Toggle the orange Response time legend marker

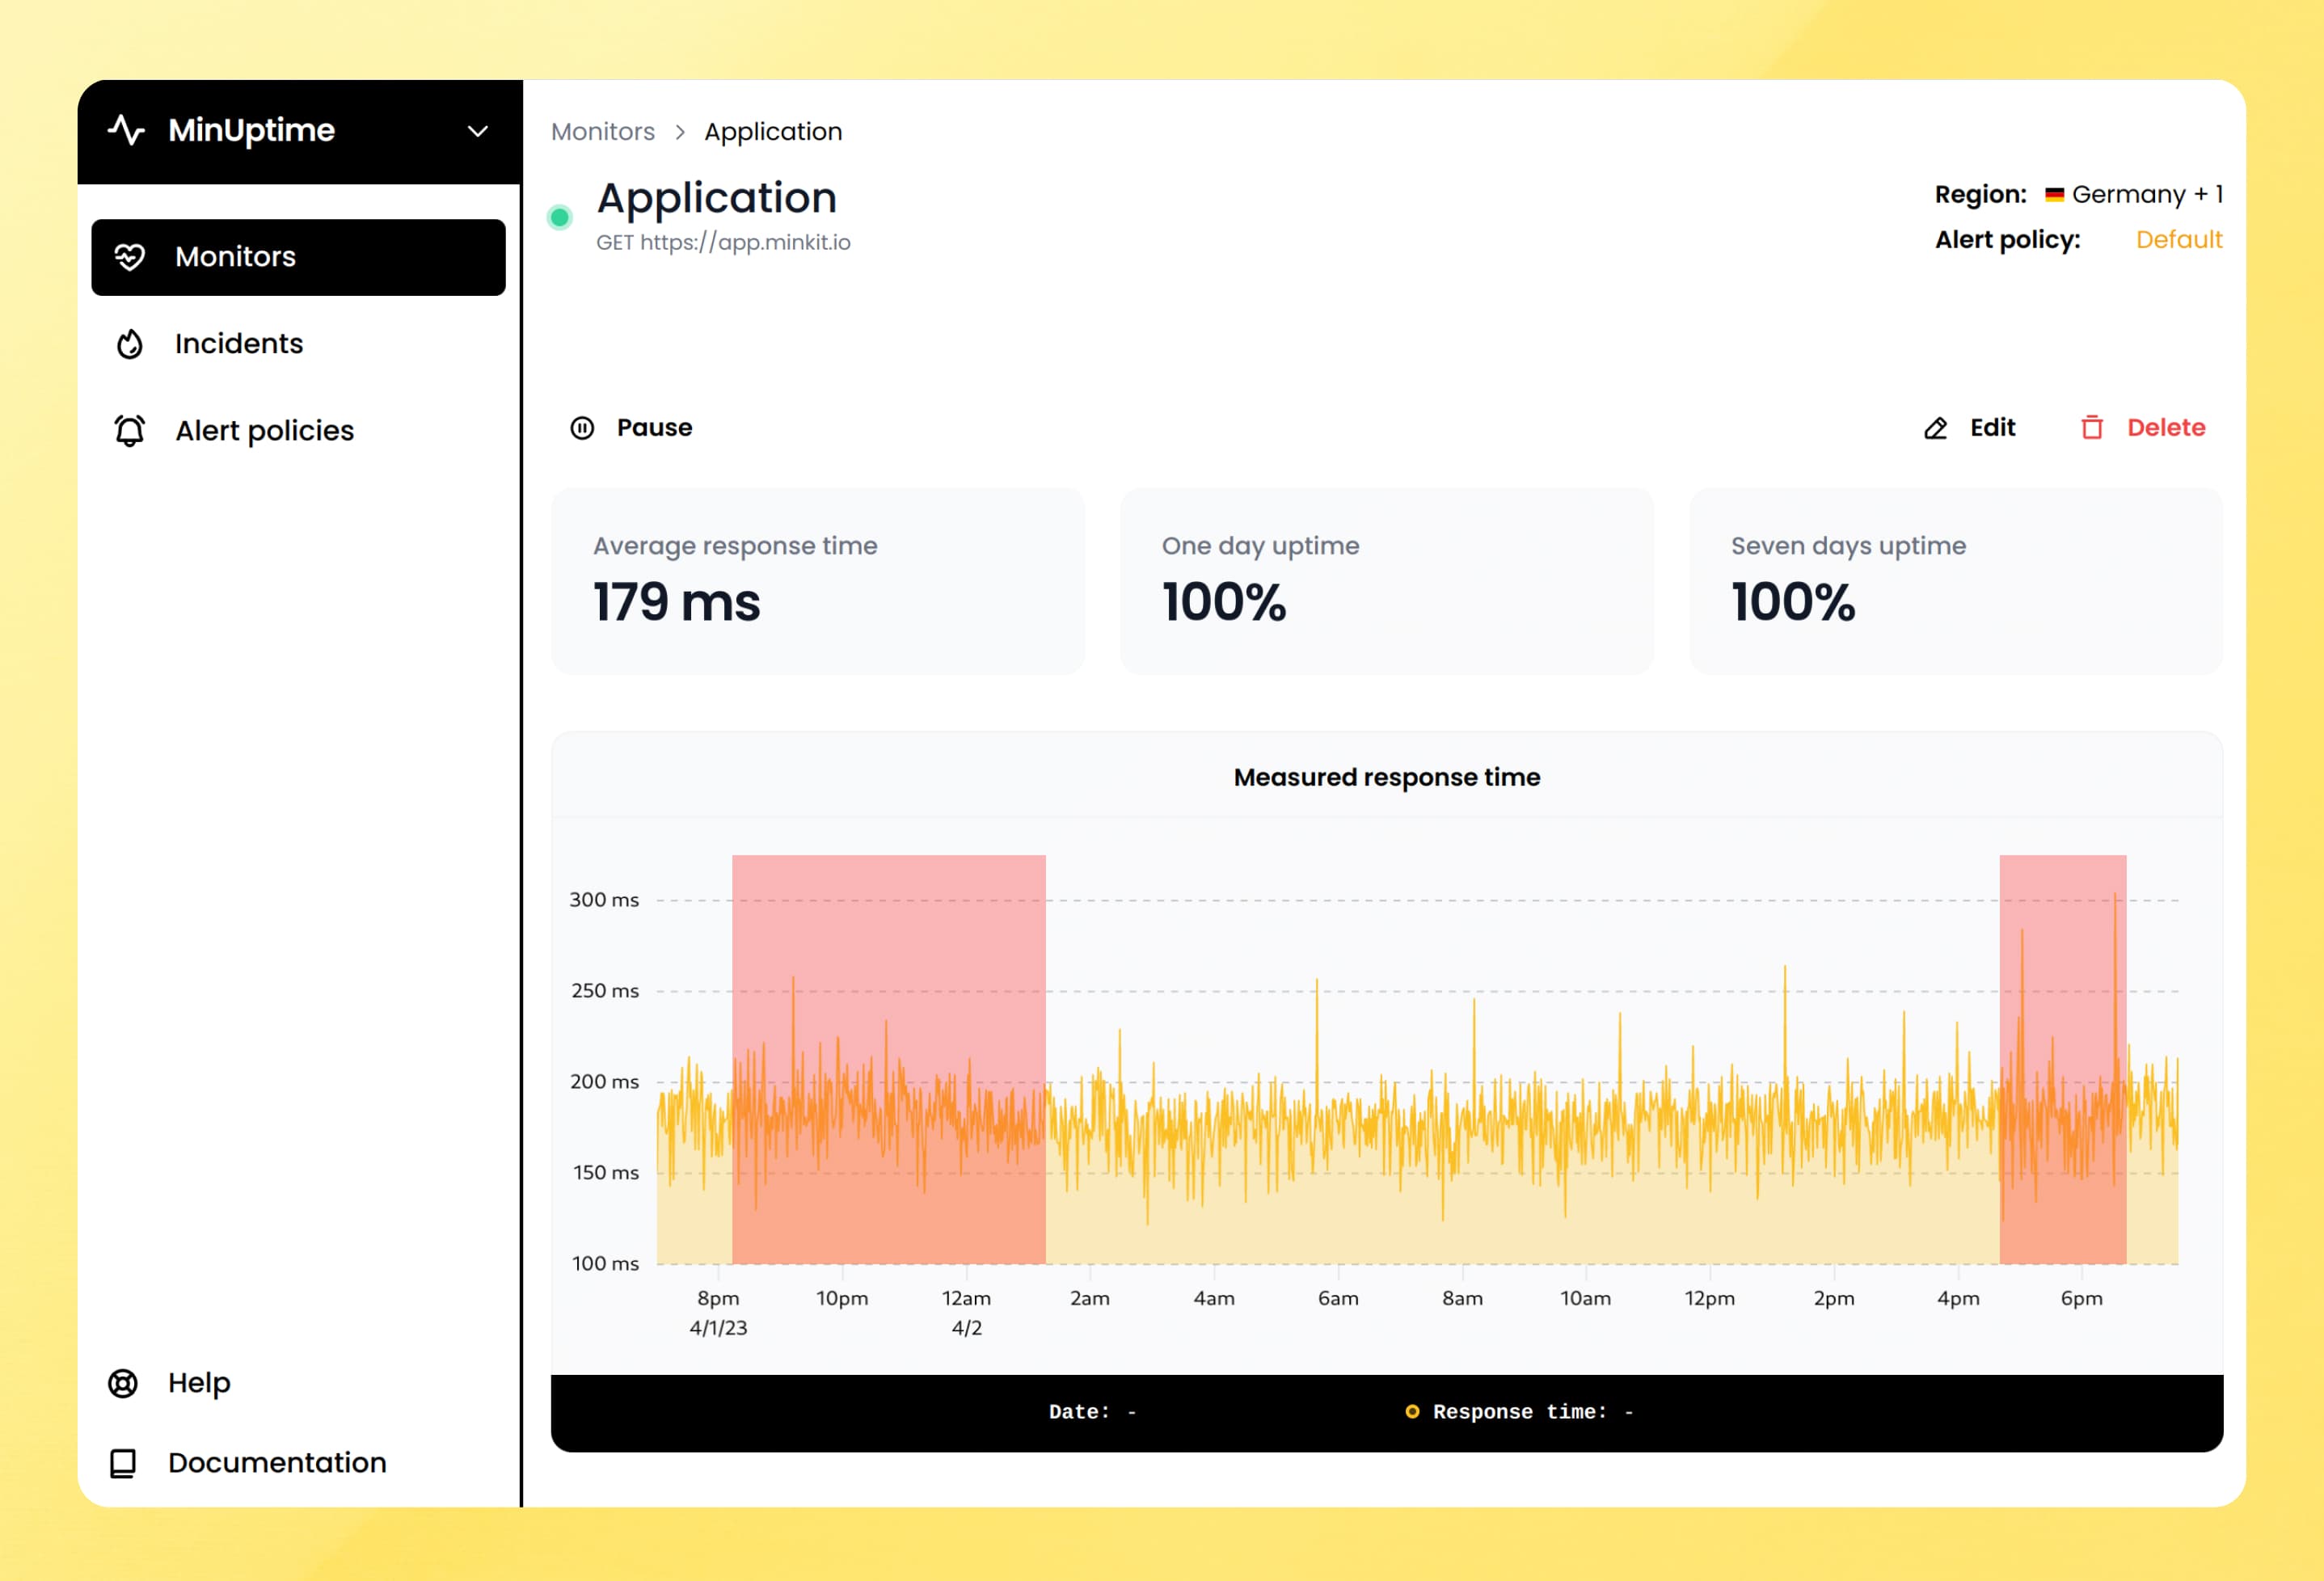1411,1412
